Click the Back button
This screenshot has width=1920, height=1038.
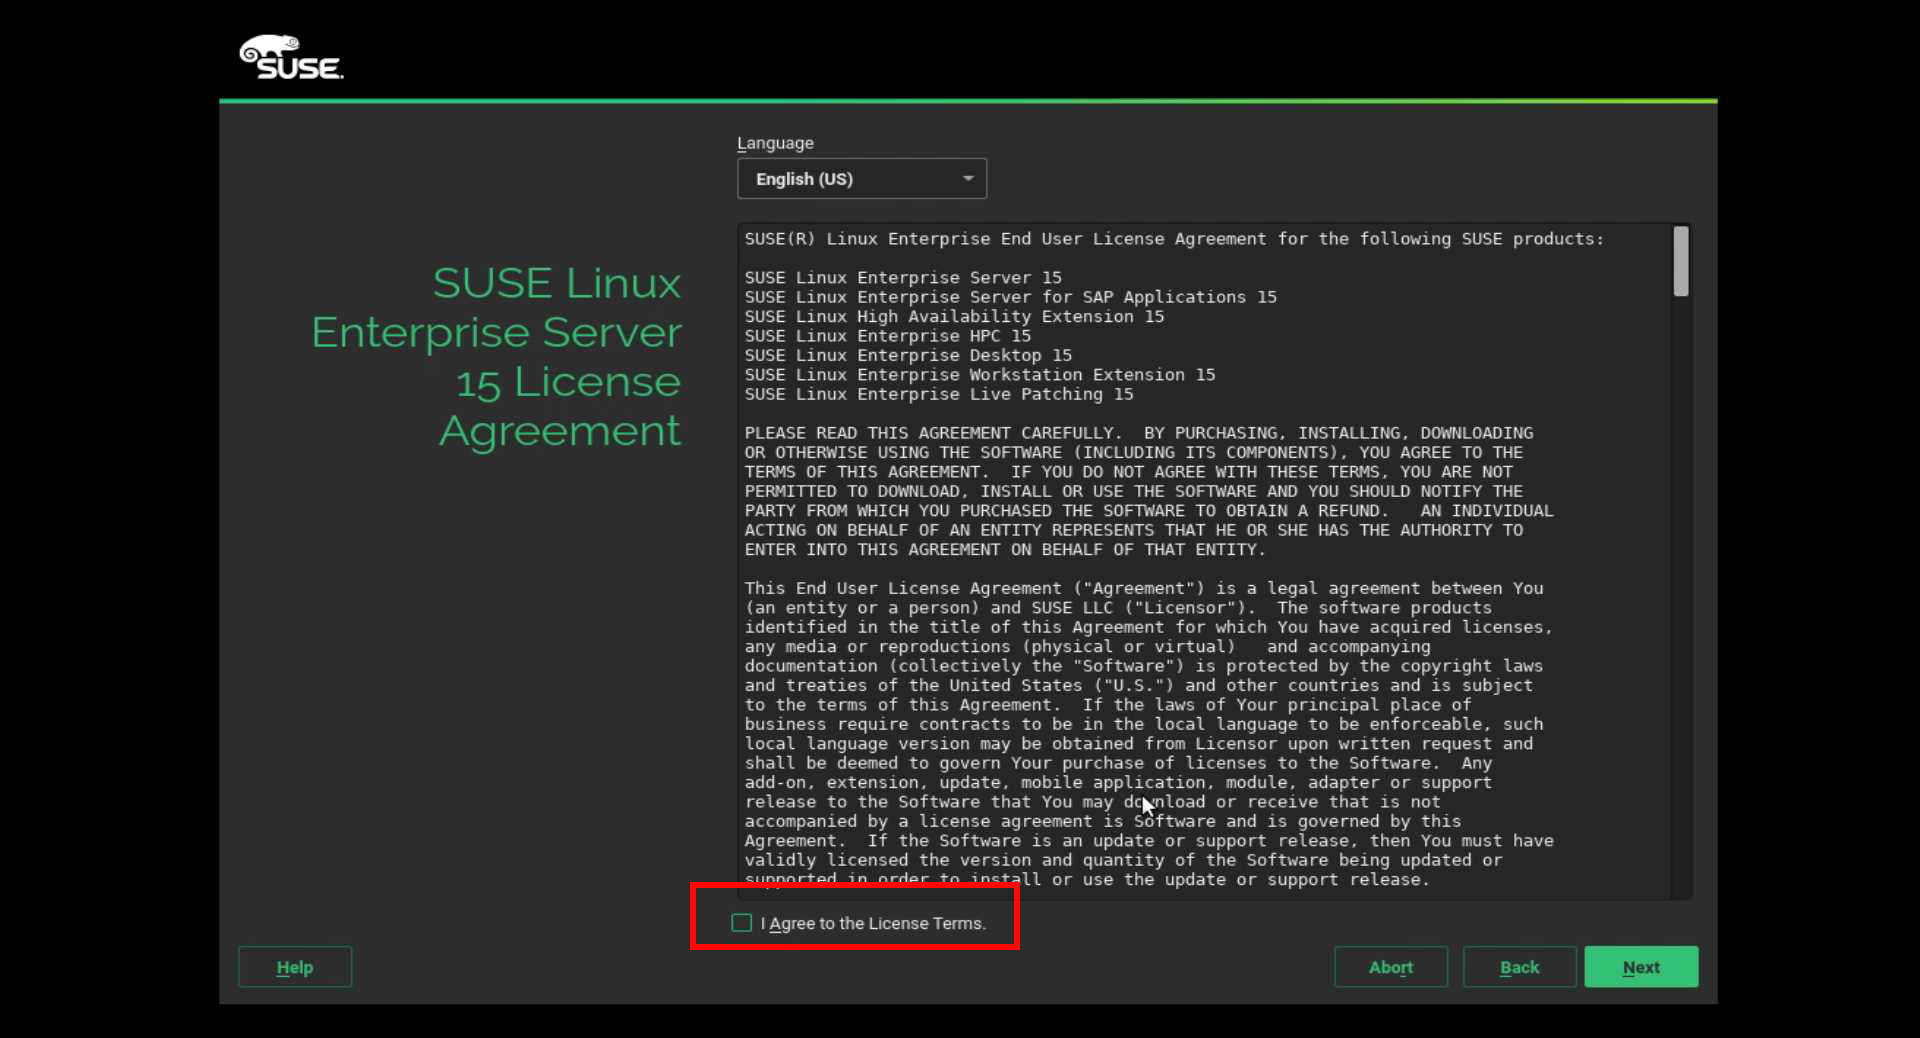coord(1519,967)
